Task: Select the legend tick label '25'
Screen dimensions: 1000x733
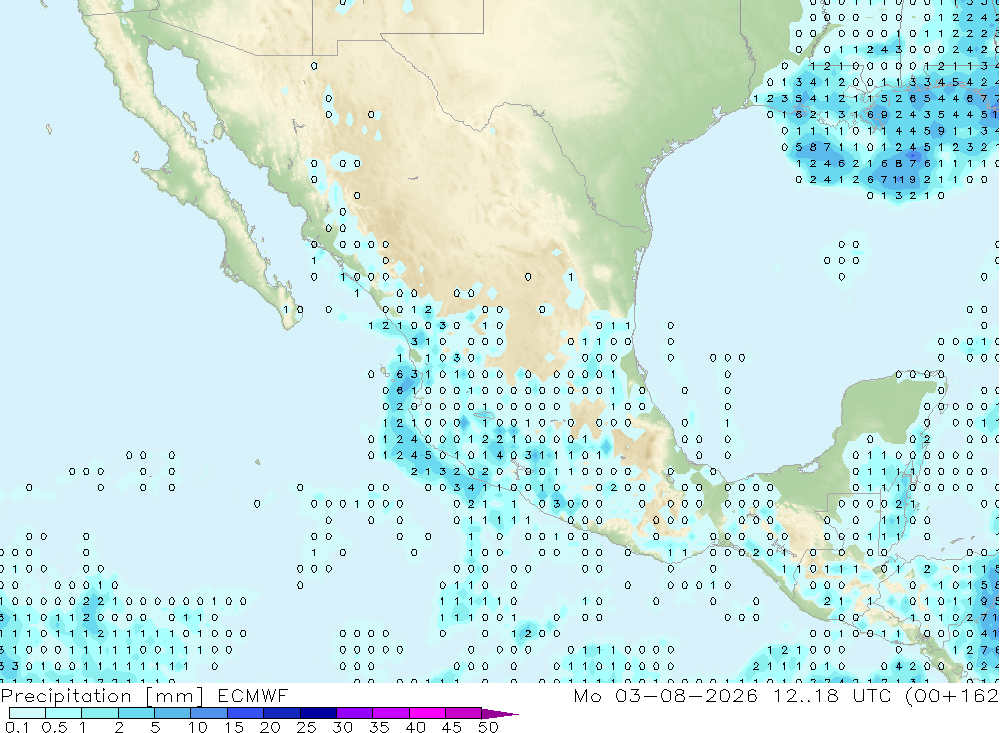Action: [307, 727]
